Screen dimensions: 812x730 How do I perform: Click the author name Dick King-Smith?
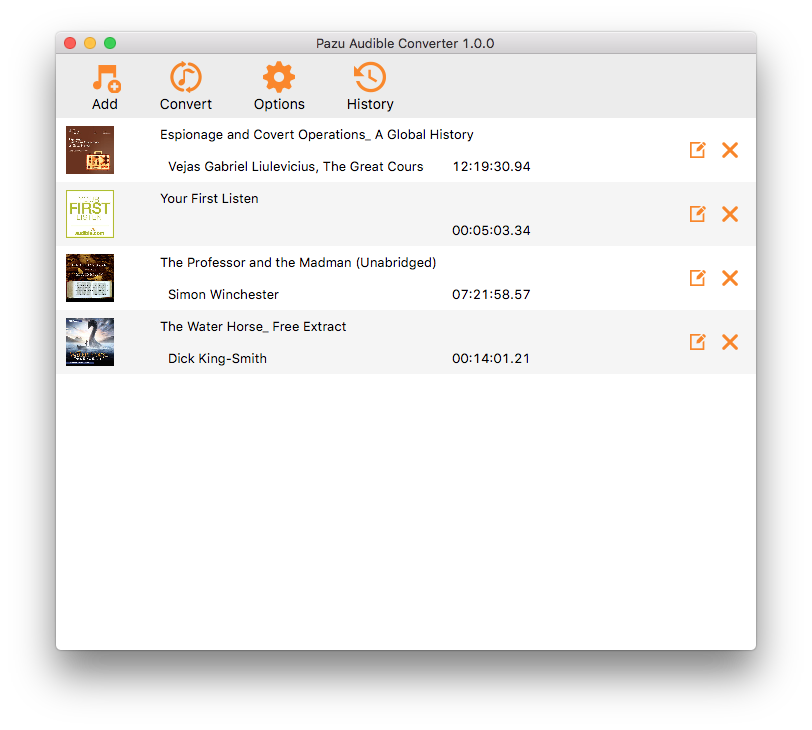tap(217, 359)
